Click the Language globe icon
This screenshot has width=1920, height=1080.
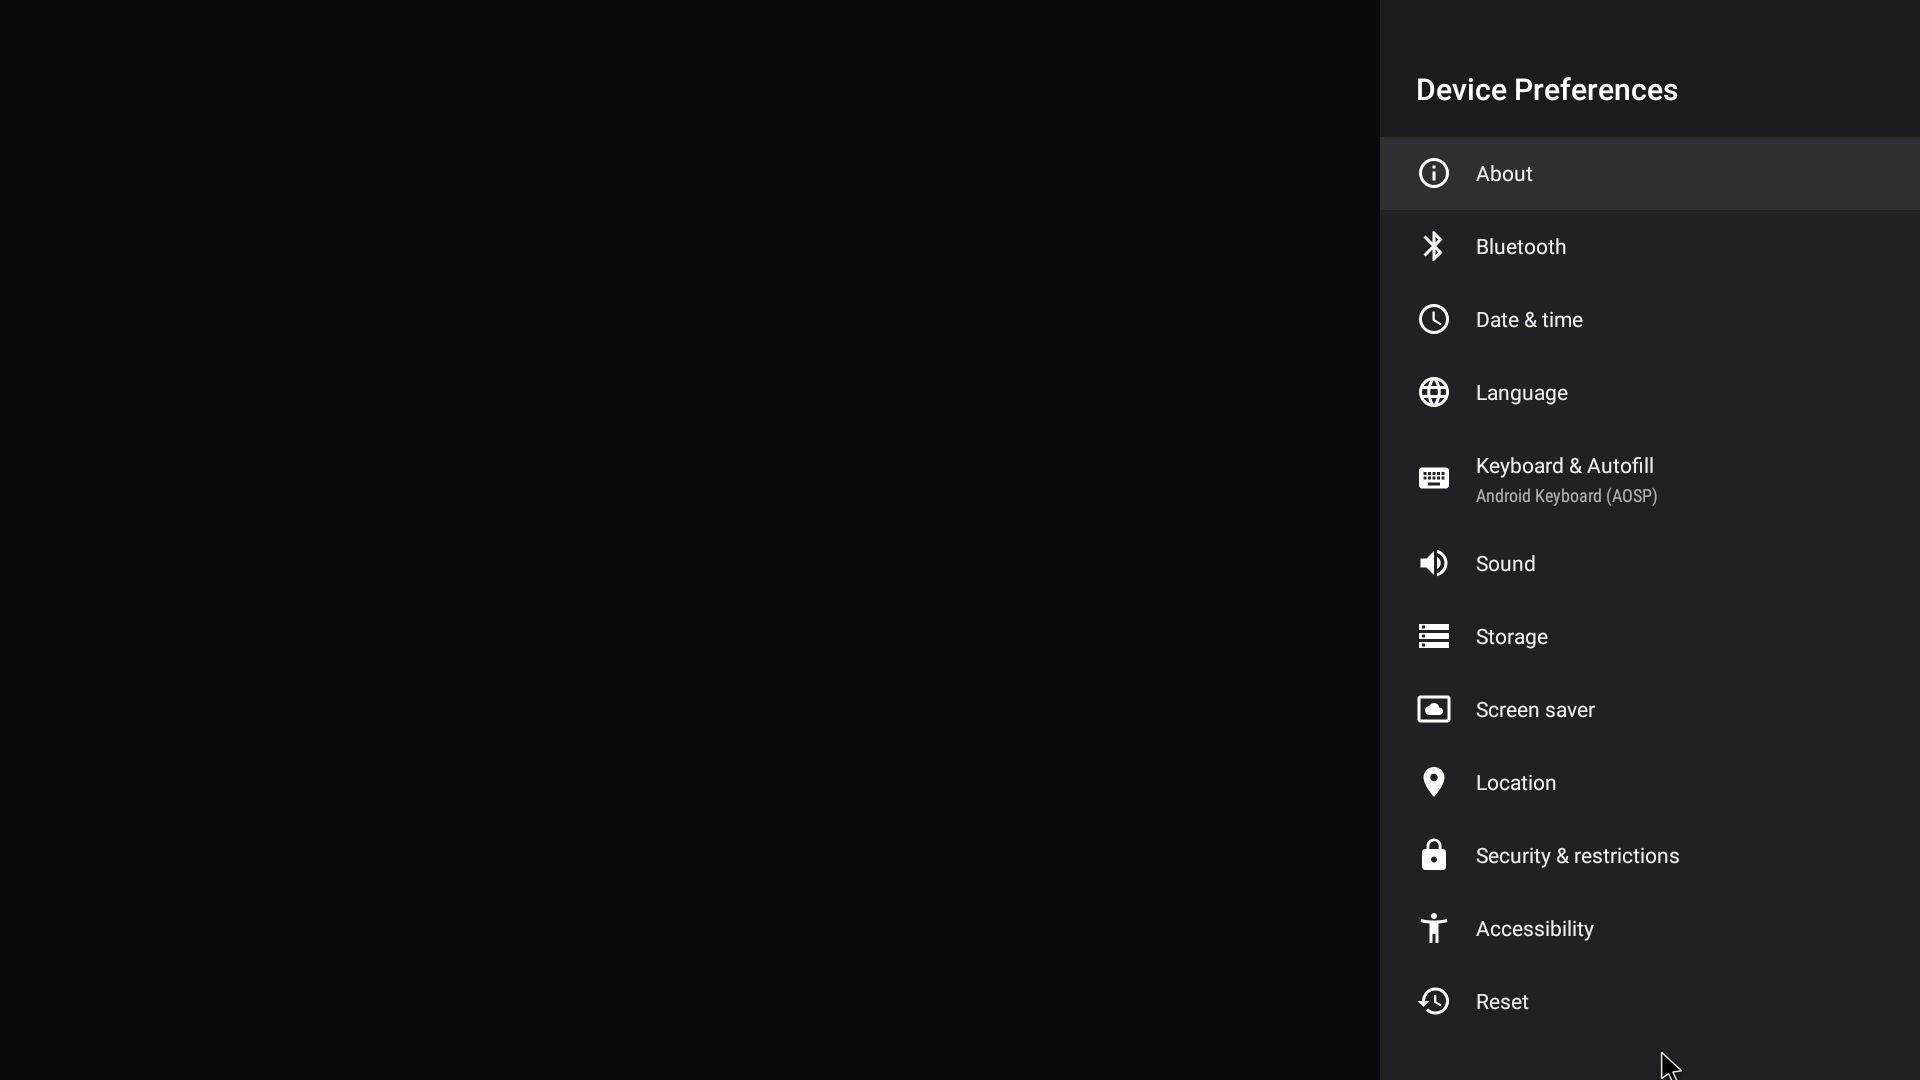(1433, 392)
